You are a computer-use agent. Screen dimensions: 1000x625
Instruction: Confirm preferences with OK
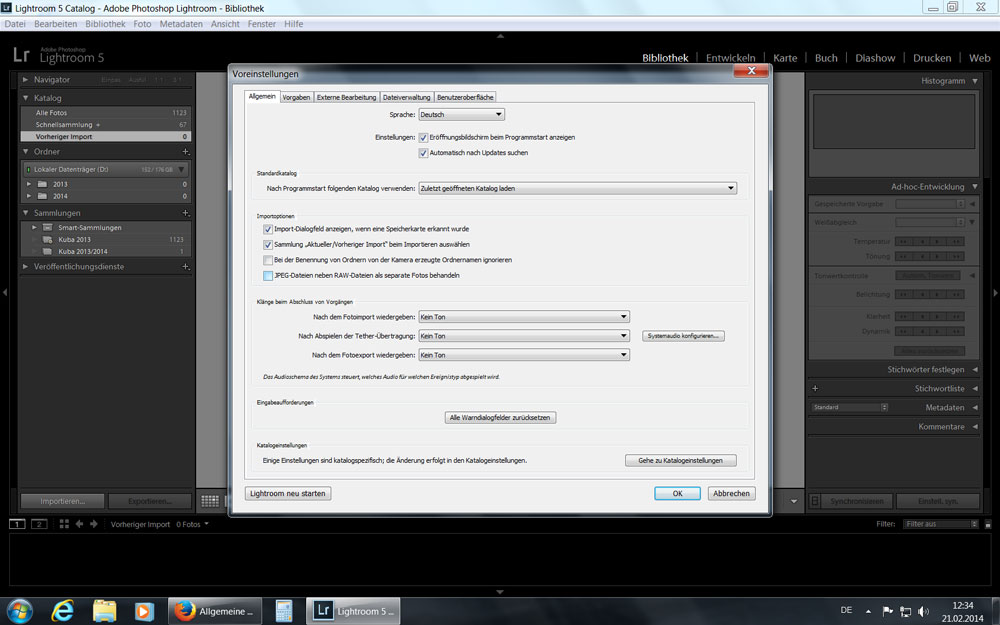677,494
